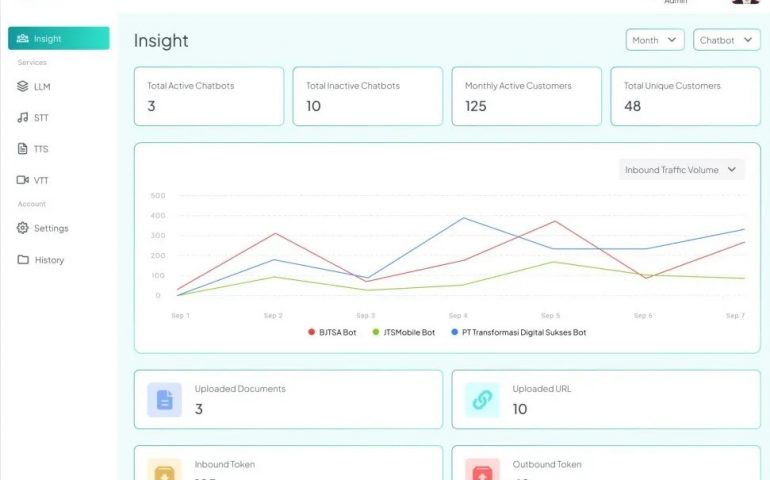770x480 pixels.
Task: Click the Total Active Chatbots card
Action: pos(209,96)
